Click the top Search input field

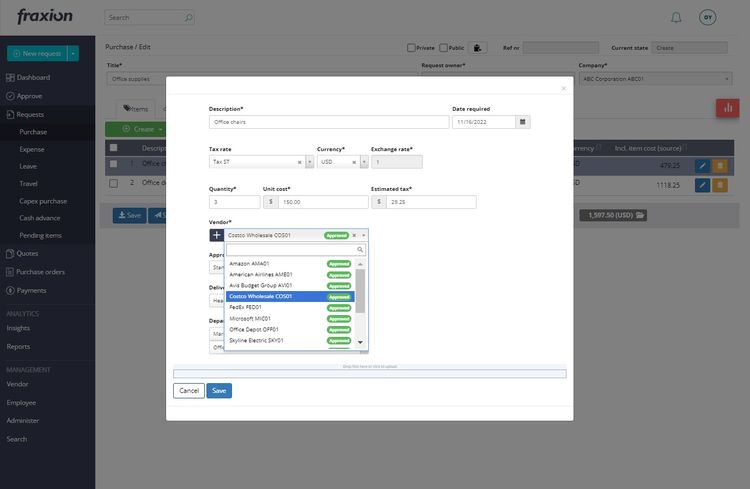[149, 18]
